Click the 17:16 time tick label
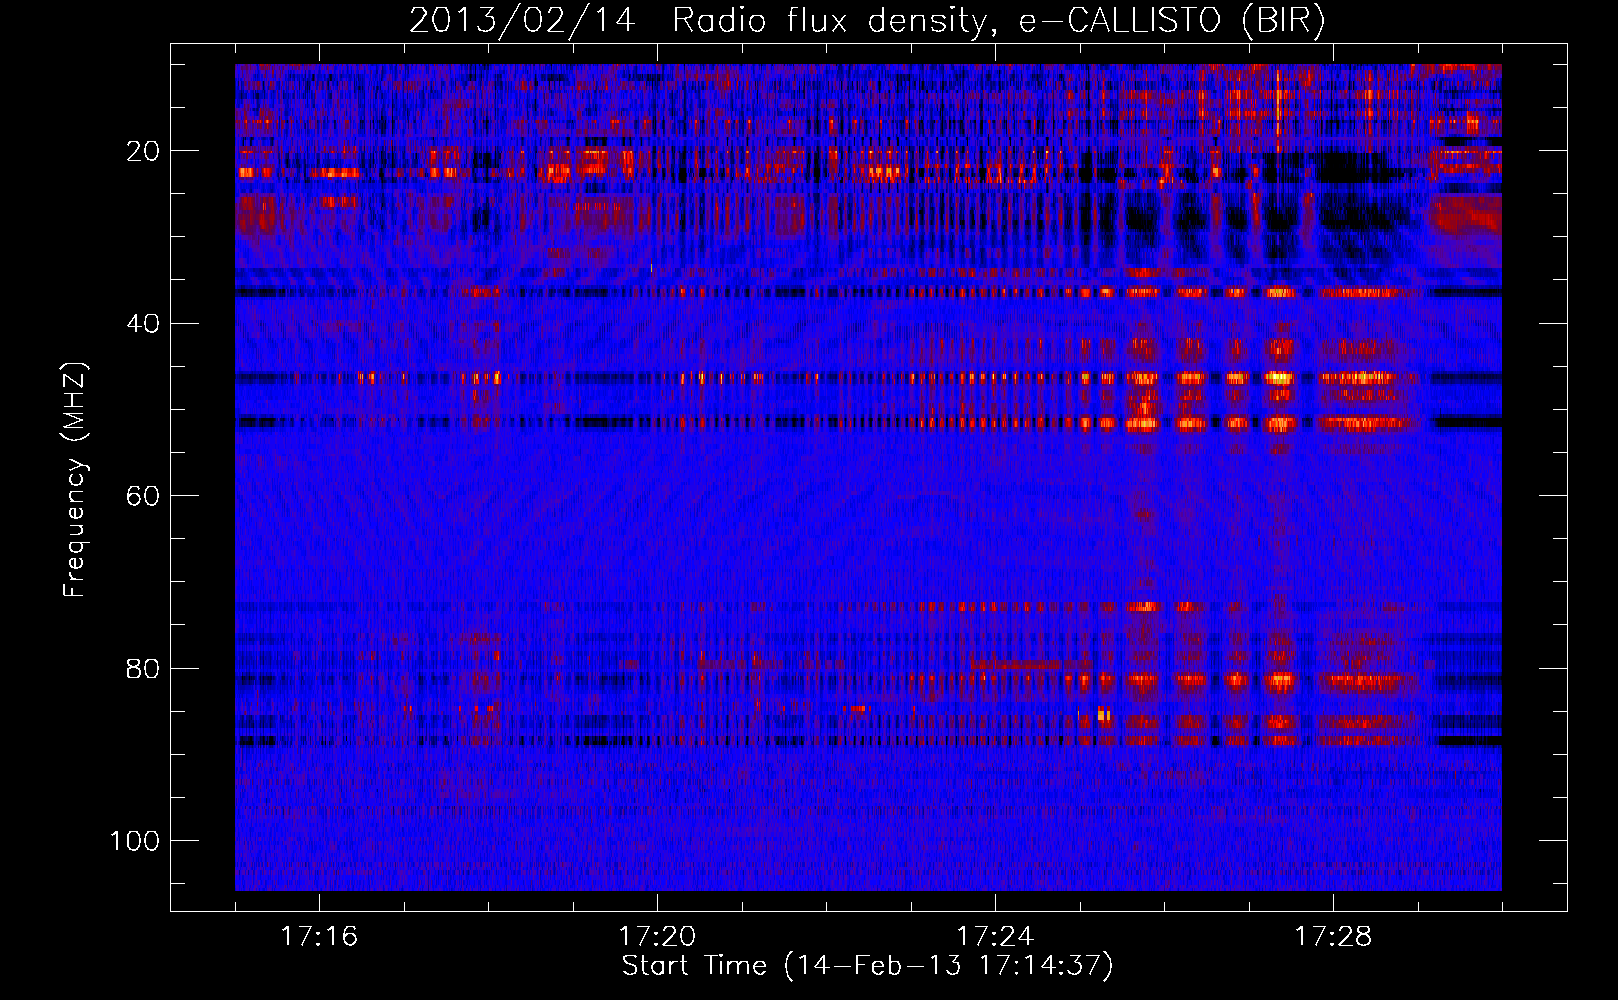 [x=319, y=937]
